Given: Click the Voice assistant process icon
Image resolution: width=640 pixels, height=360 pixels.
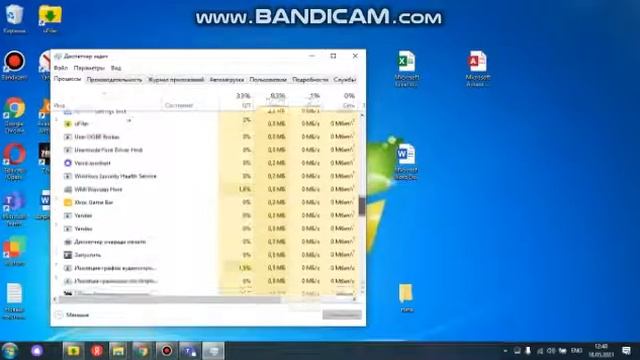Looking at the screenshot, I should point(68,163).
